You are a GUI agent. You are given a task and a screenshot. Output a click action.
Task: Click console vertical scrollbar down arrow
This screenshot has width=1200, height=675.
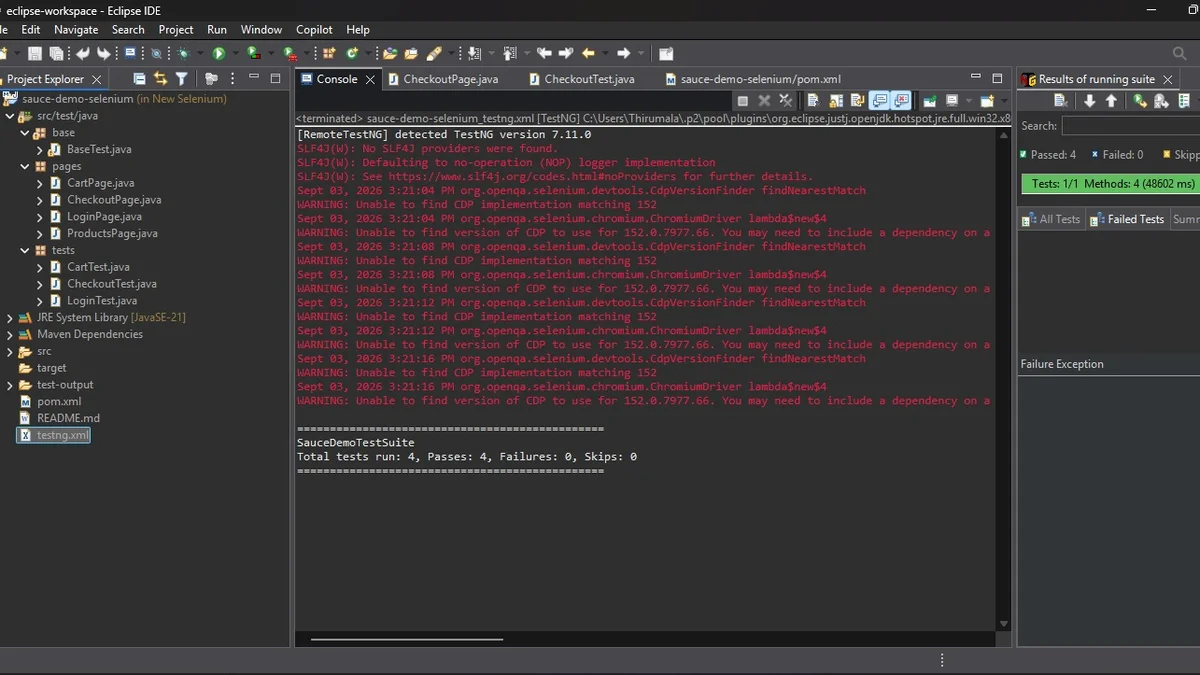(1004, 624)
